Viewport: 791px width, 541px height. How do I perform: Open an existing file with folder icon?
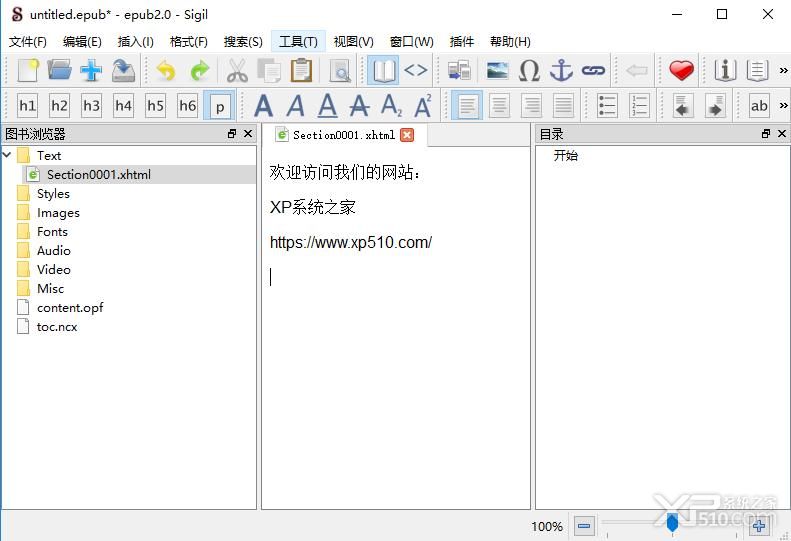[60, 70]
